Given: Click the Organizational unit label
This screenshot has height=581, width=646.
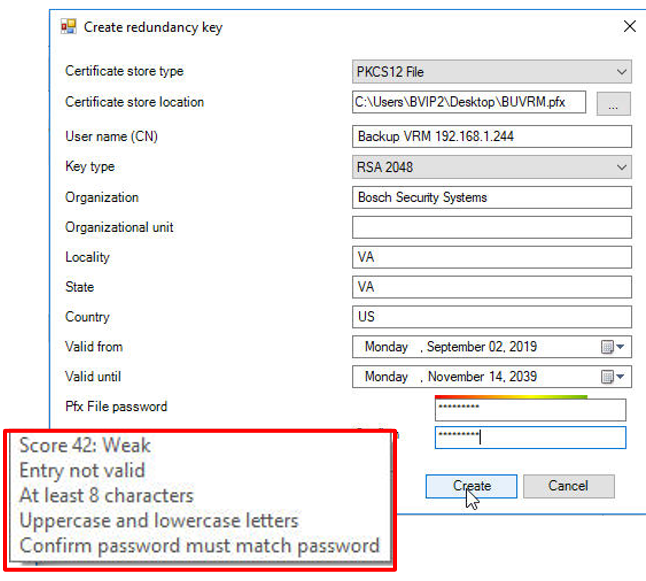Looking at the screenshot, I should (x=119, y=227).
